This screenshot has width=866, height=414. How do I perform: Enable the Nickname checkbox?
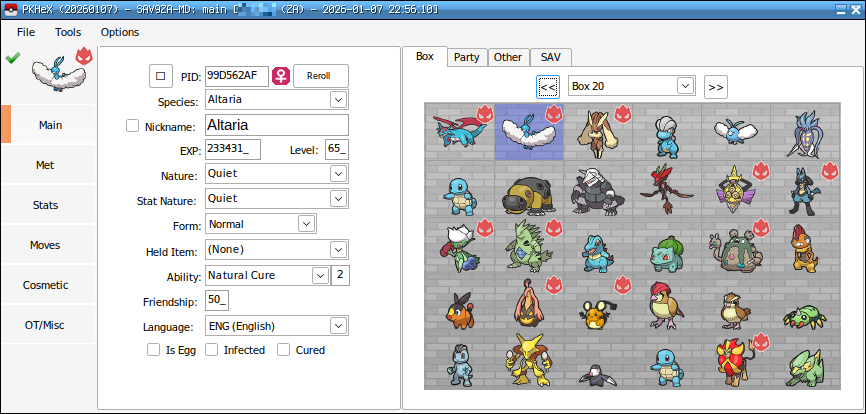tap(133, 126)
